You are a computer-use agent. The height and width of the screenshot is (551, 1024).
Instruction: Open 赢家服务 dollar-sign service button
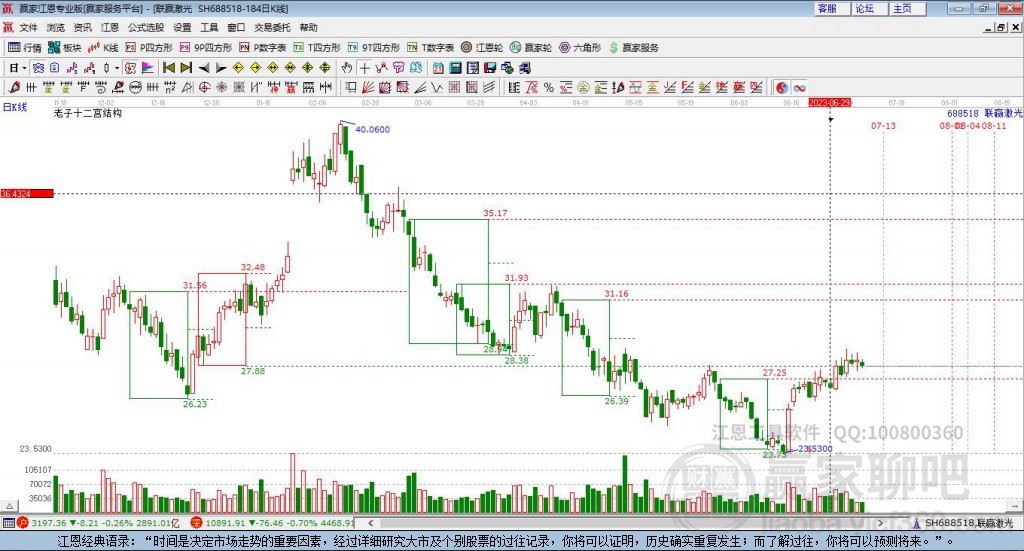(633, 48)
